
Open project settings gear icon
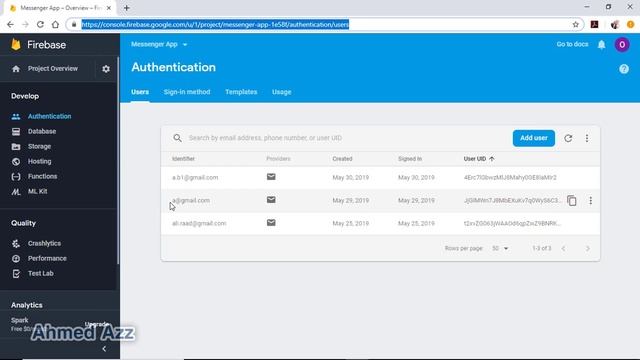106,69
